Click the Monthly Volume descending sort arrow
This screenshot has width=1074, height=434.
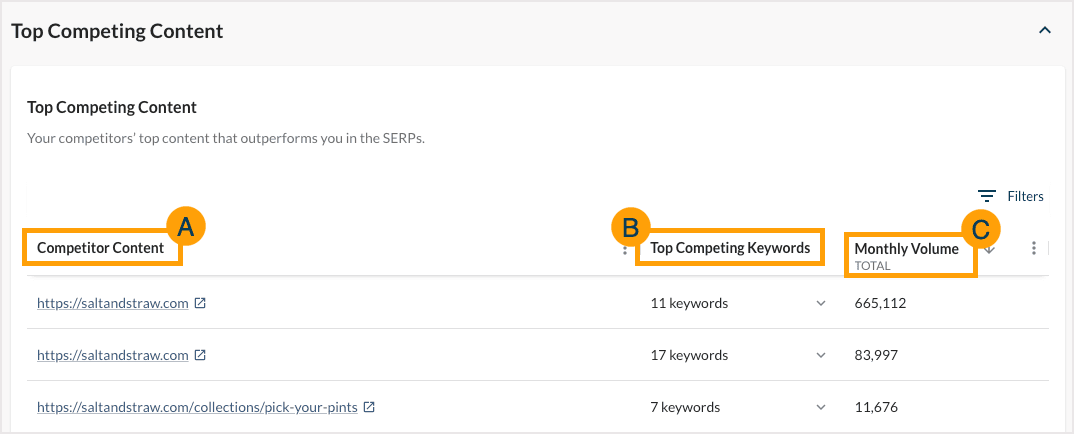990,249
